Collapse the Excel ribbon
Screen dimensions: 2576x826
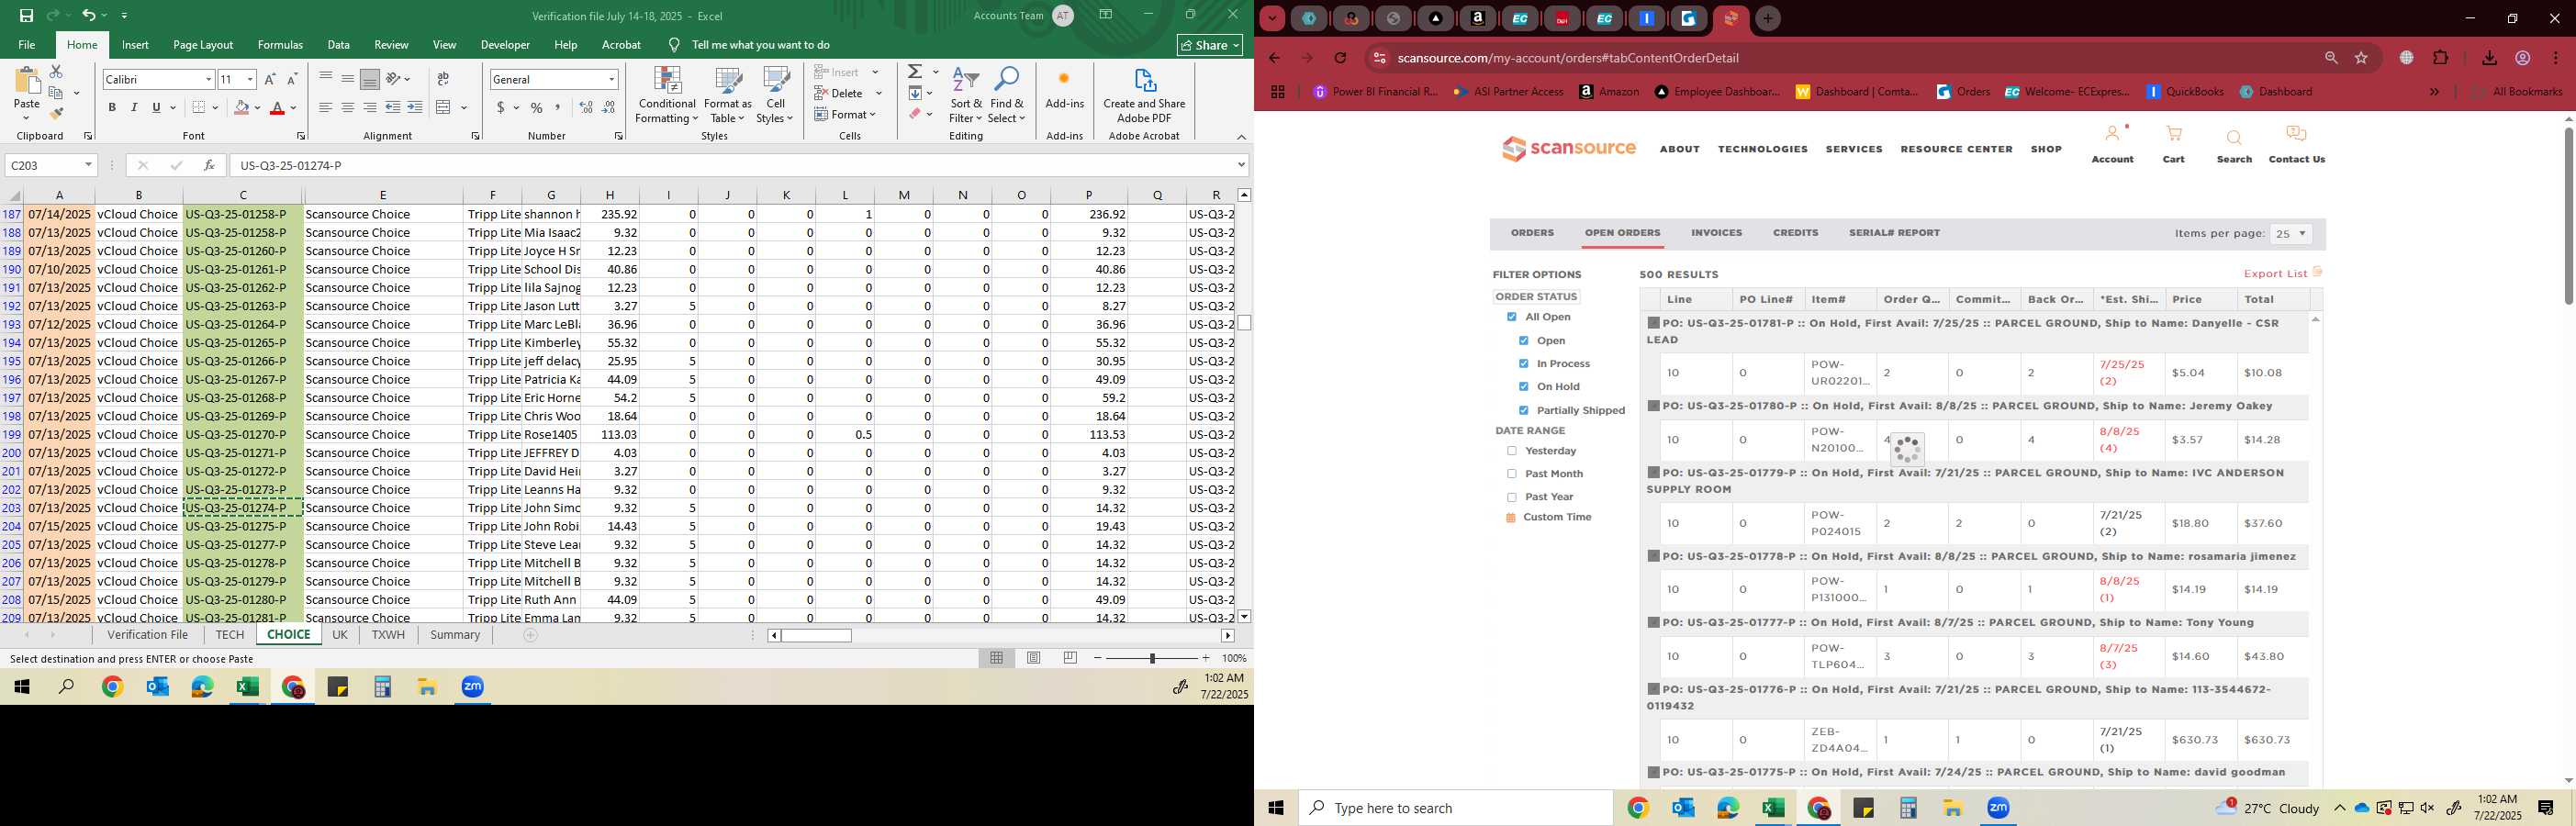click(1241, 137)
